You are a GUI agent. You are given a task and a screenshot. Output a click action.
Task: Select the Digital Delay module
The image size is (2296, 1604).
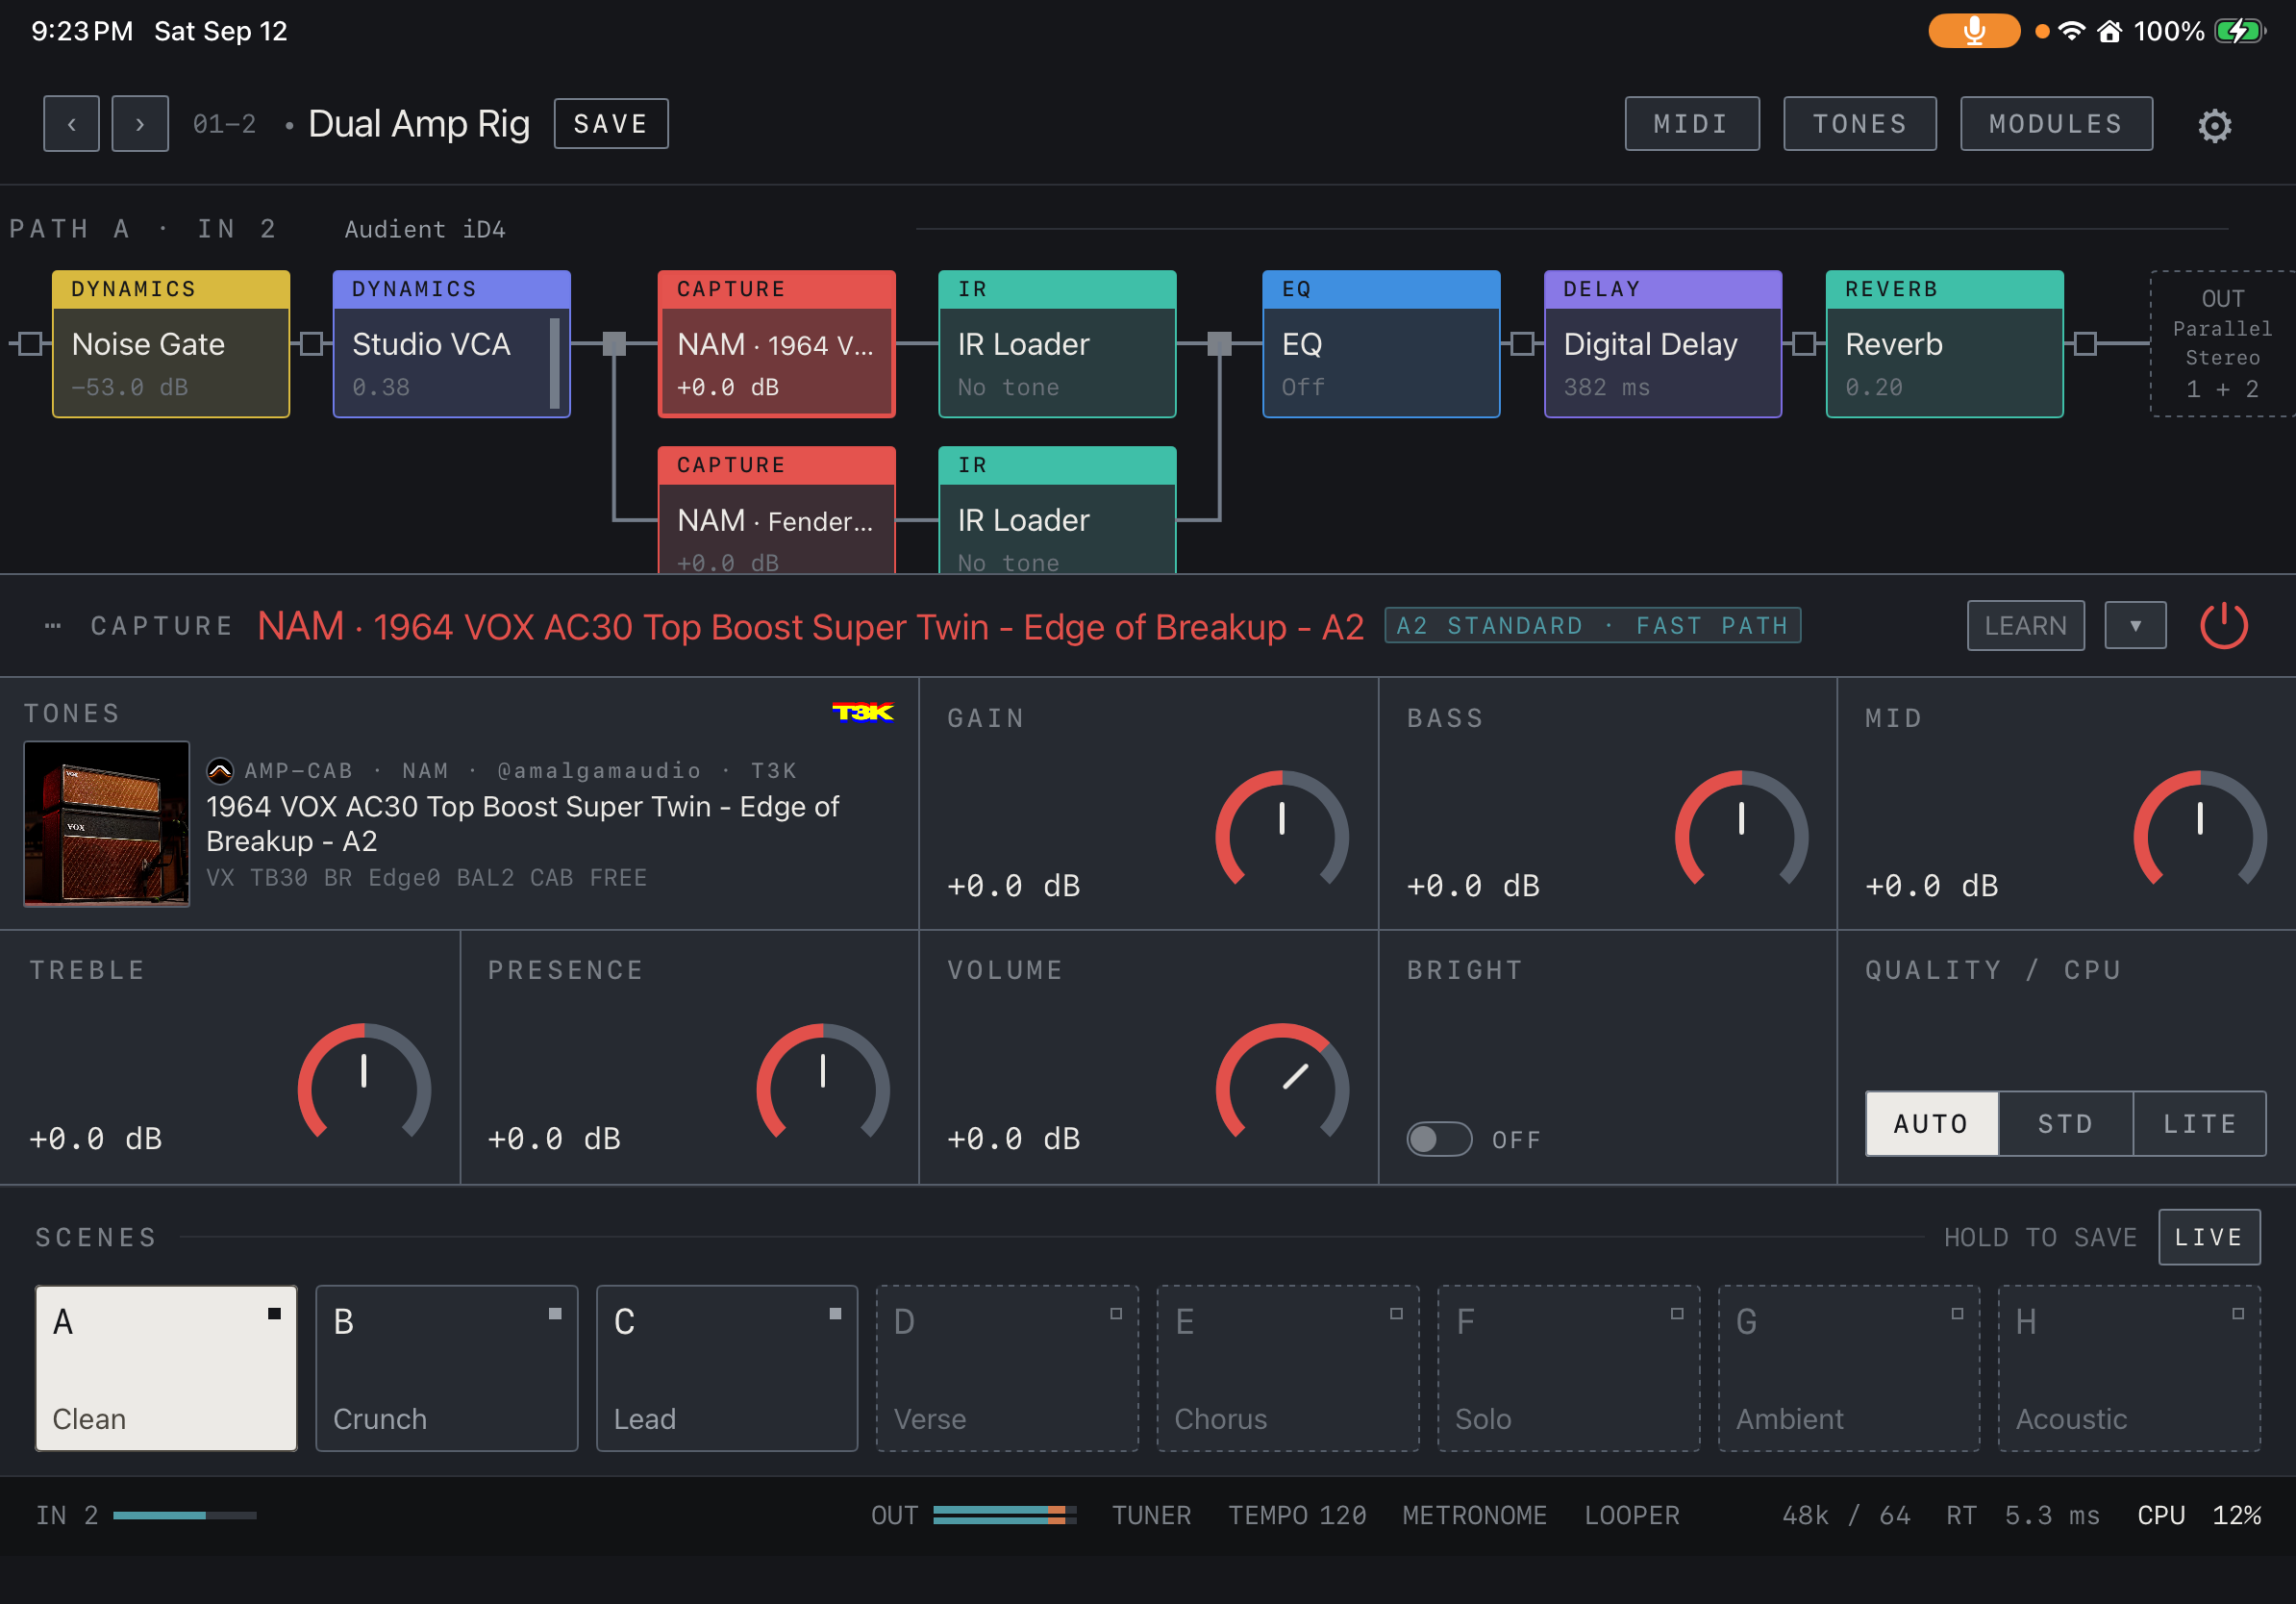1663,344
